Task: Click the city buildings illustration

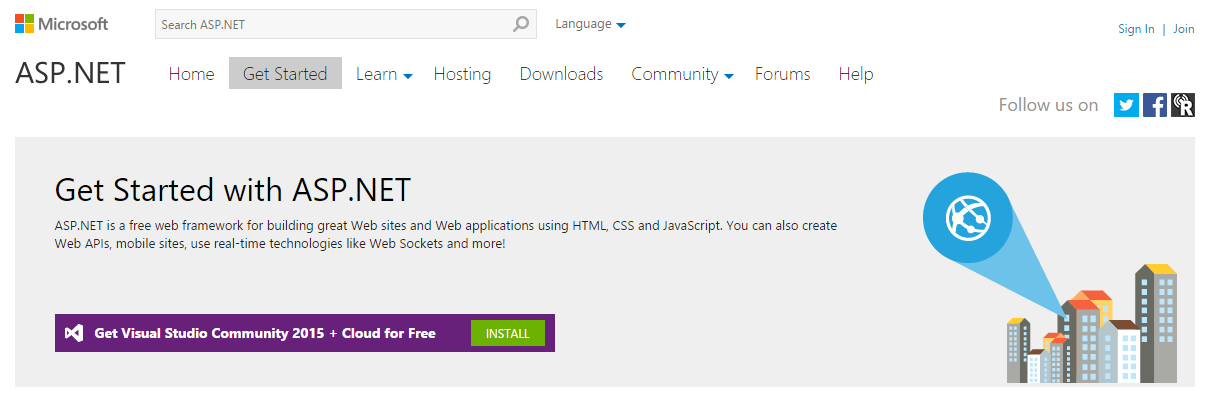Action: coord(1091,325)
